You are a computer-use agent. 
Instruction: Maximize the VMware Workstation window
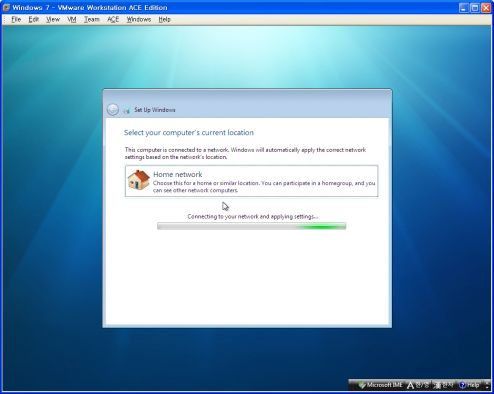click(475, 8)
